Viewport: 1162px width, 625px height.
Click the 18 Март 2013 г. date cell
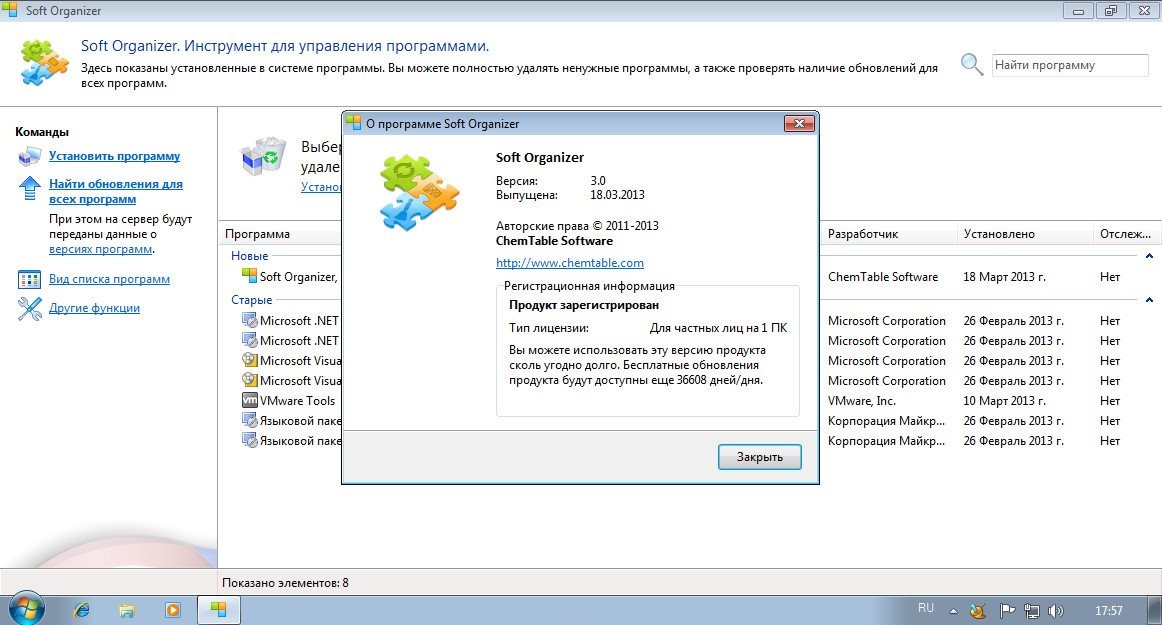click(1004, 277)
